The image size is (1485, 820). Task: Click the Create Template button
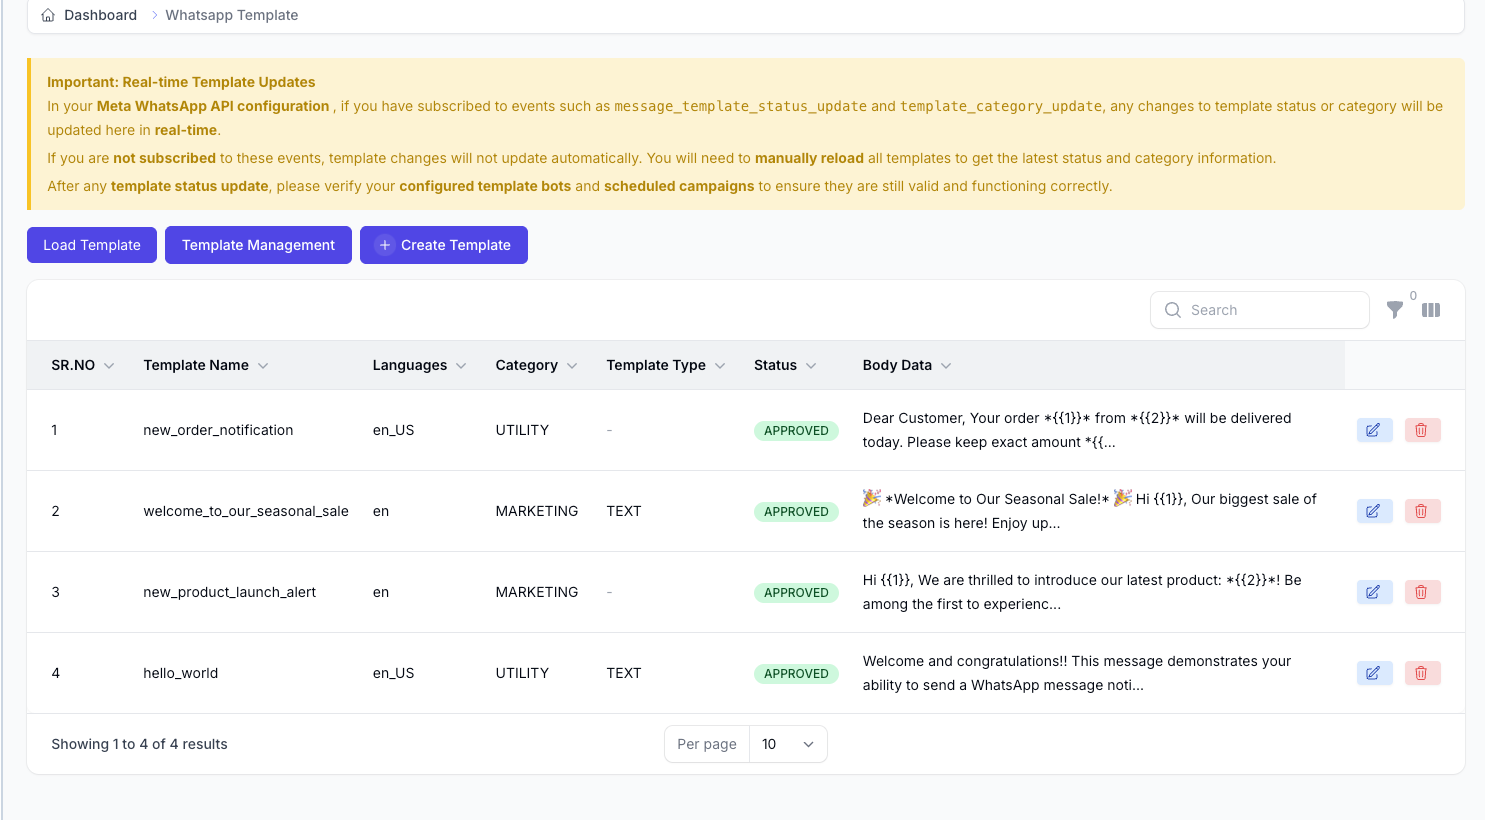(444, 245)
